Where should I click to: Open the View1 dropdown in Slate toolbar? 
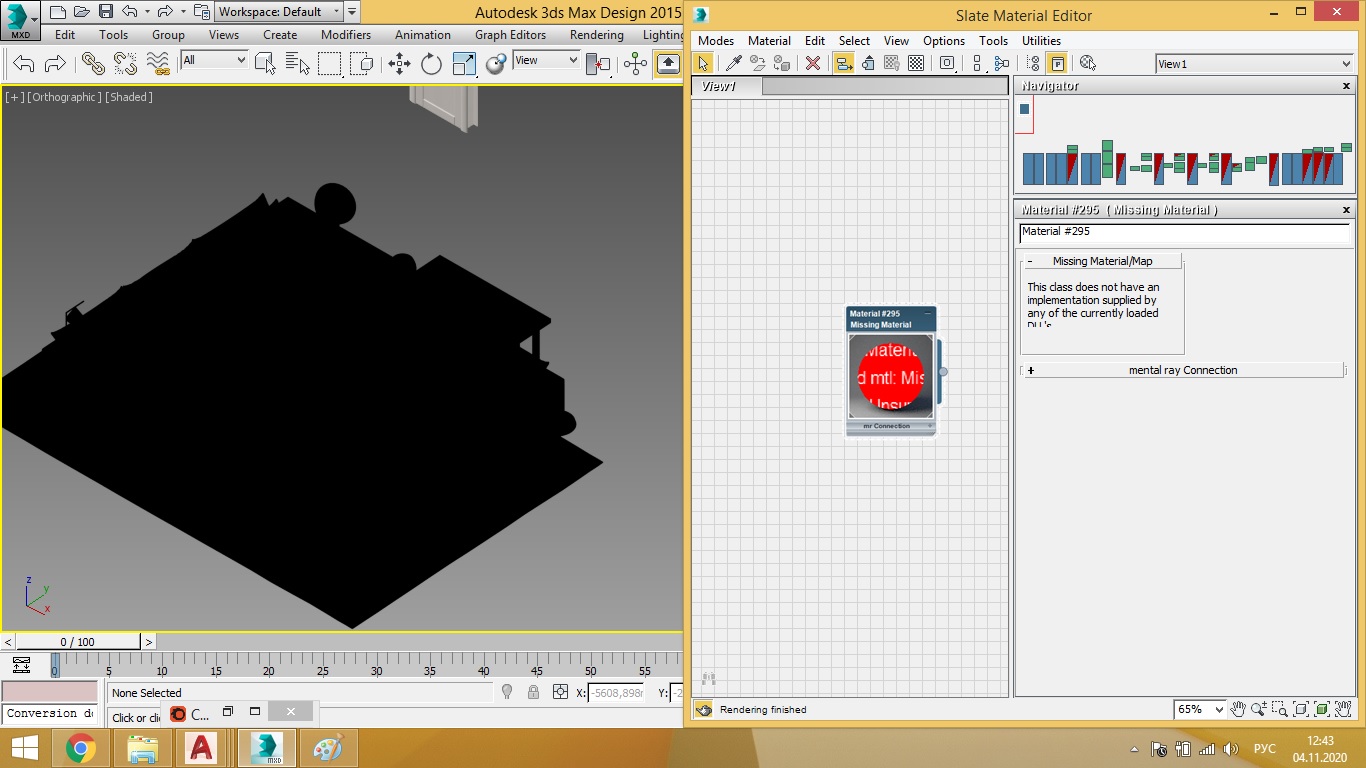coord(1254,64)
